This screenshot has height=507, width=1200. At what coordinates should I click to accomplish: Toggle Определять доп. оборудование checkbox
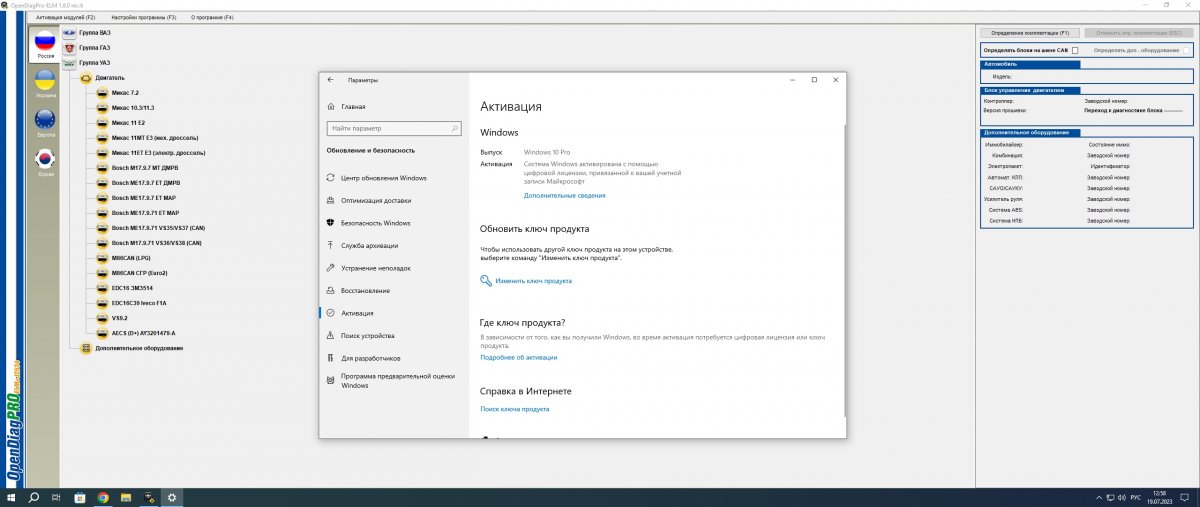pos(1186,49)
